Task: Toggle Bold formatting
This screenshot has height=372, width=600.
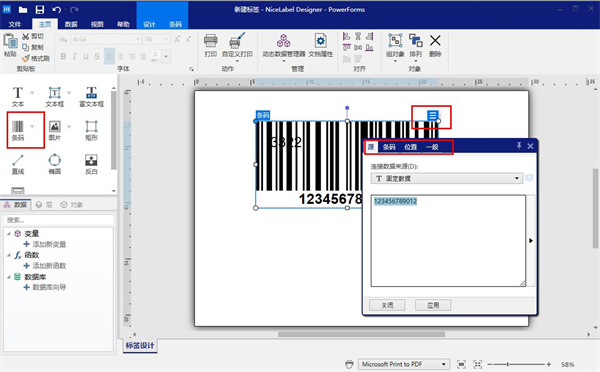Action: point(63,56)
